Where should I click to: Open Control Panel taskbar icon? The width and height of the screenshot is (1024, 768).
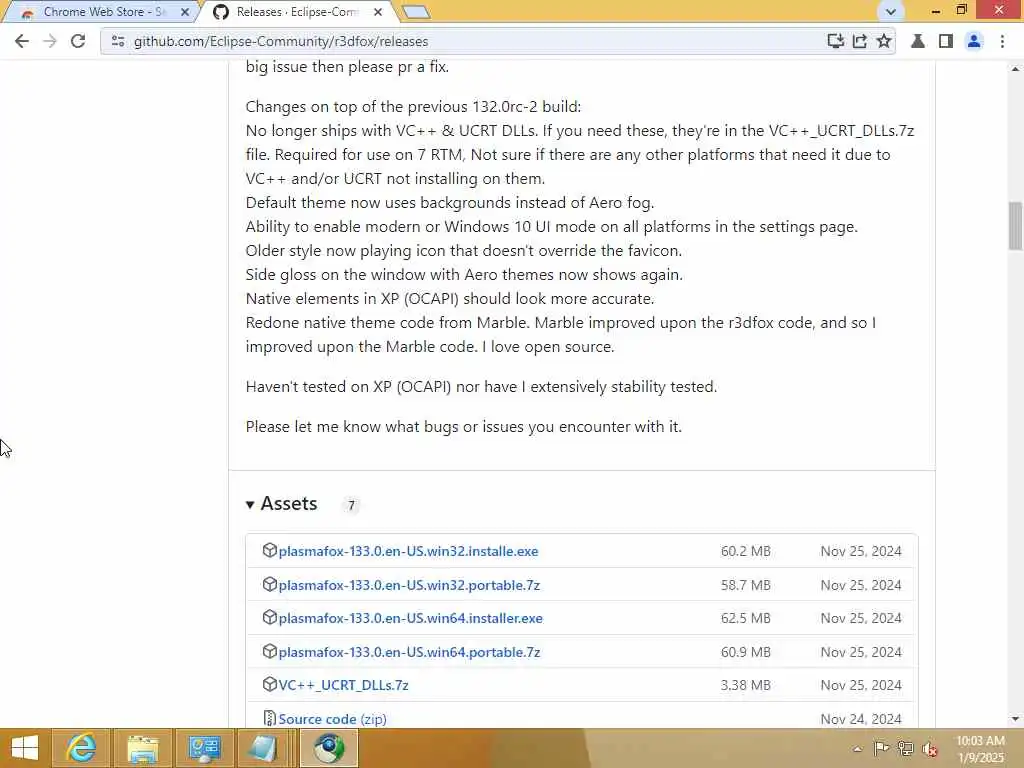(204, 748)
